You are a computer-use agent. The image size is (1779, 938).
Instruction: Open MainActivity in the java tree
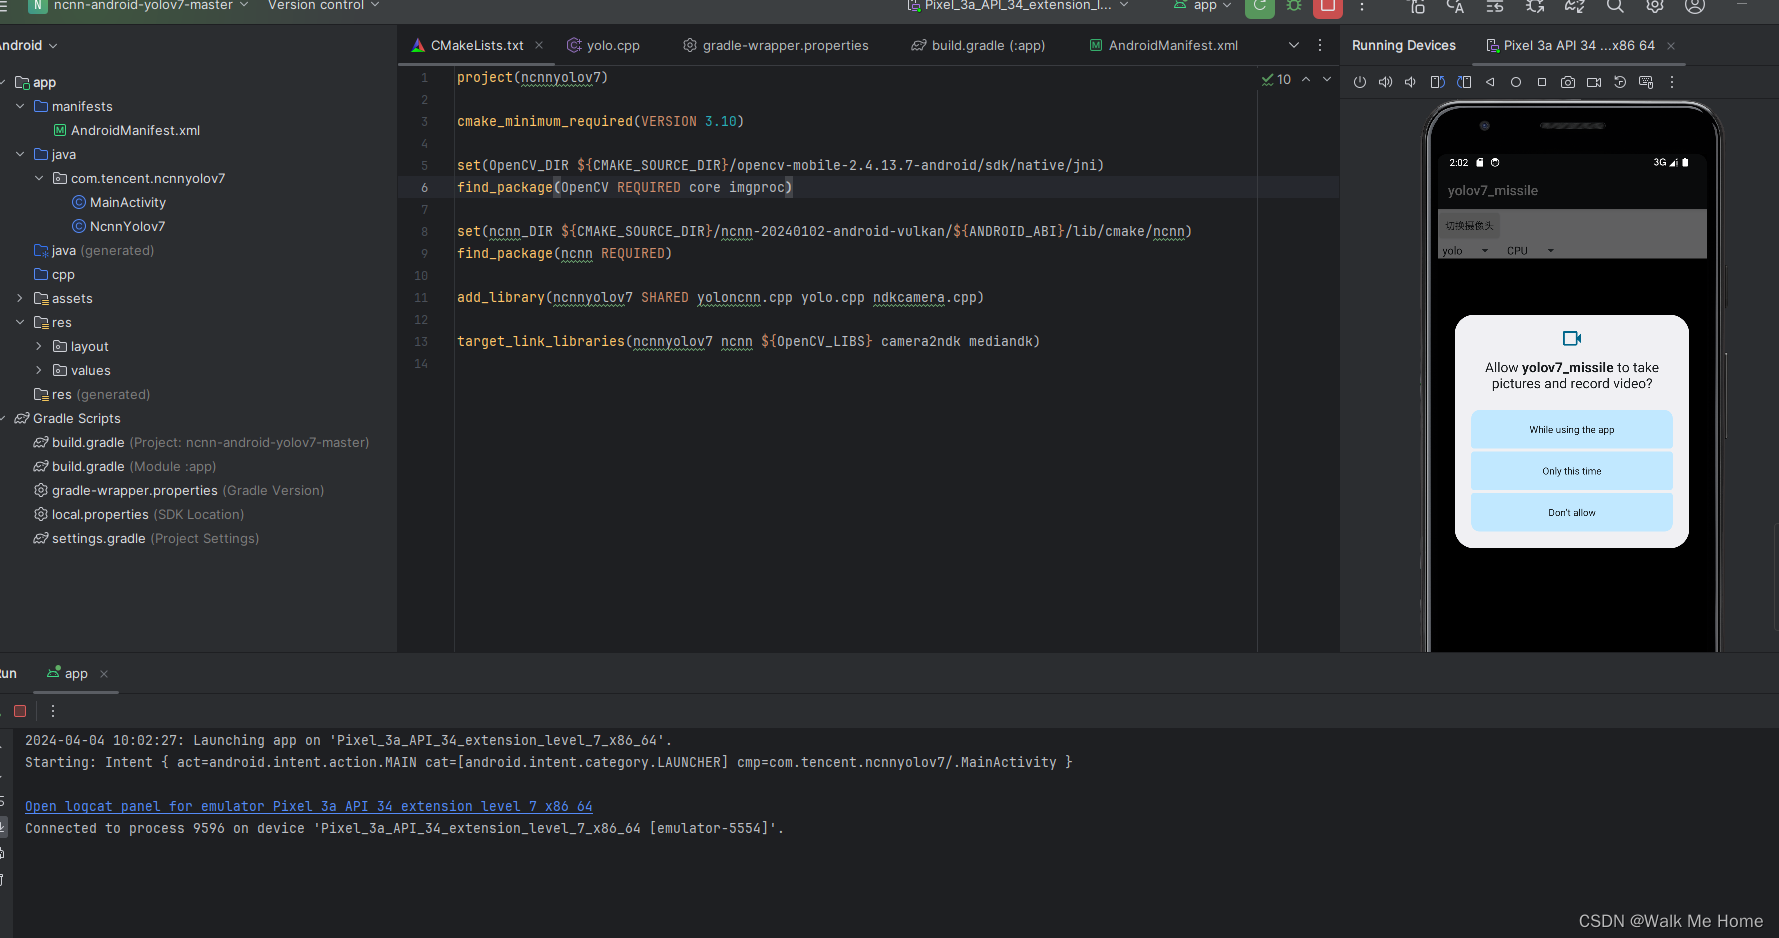pyautogui.click(x=128, y=202)
